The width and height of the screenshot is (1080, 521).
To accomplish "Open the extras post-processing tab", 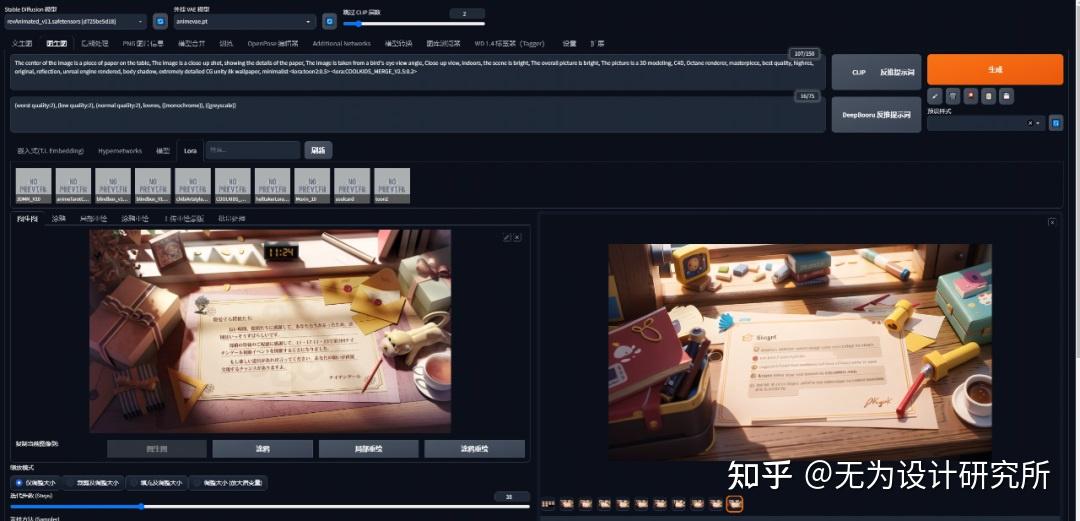I will coord(95,43).
